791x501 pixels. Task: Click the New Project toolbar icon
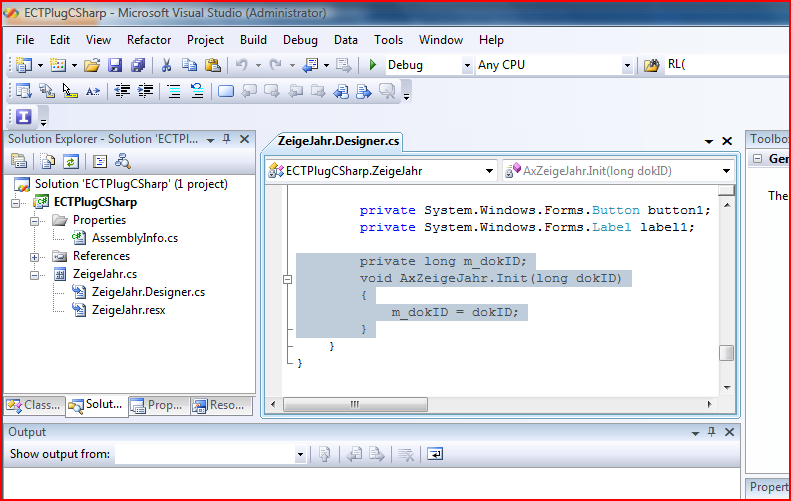coord(24,65)
